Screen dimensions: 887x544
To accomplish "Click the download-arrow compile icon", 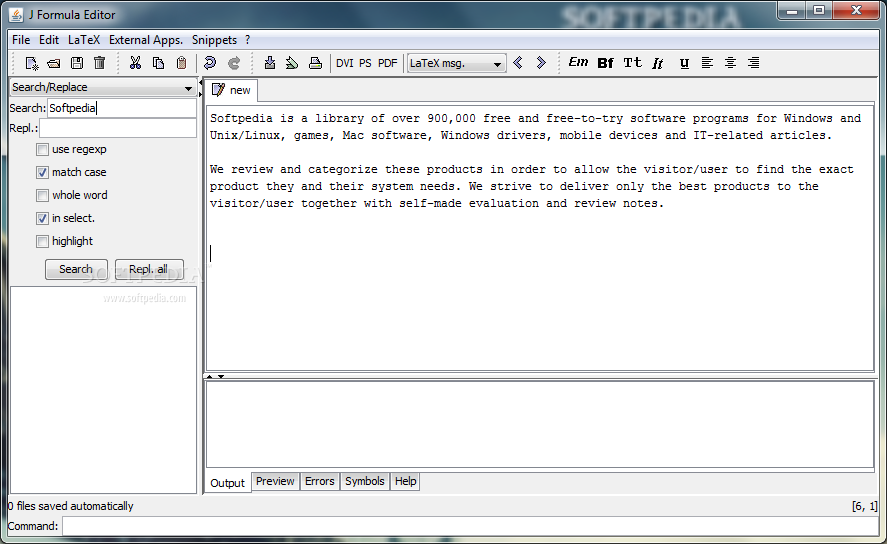I will 270,63.
